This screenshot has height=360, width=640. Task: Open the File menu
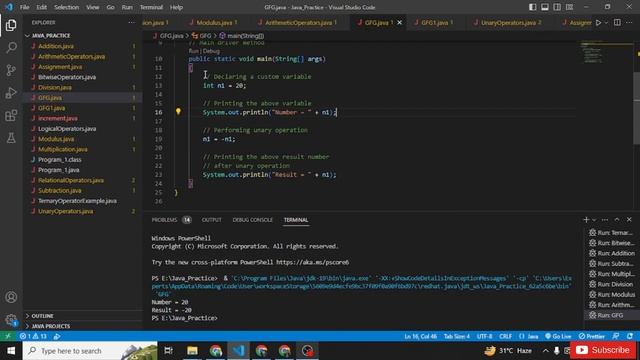pos(24,7)
